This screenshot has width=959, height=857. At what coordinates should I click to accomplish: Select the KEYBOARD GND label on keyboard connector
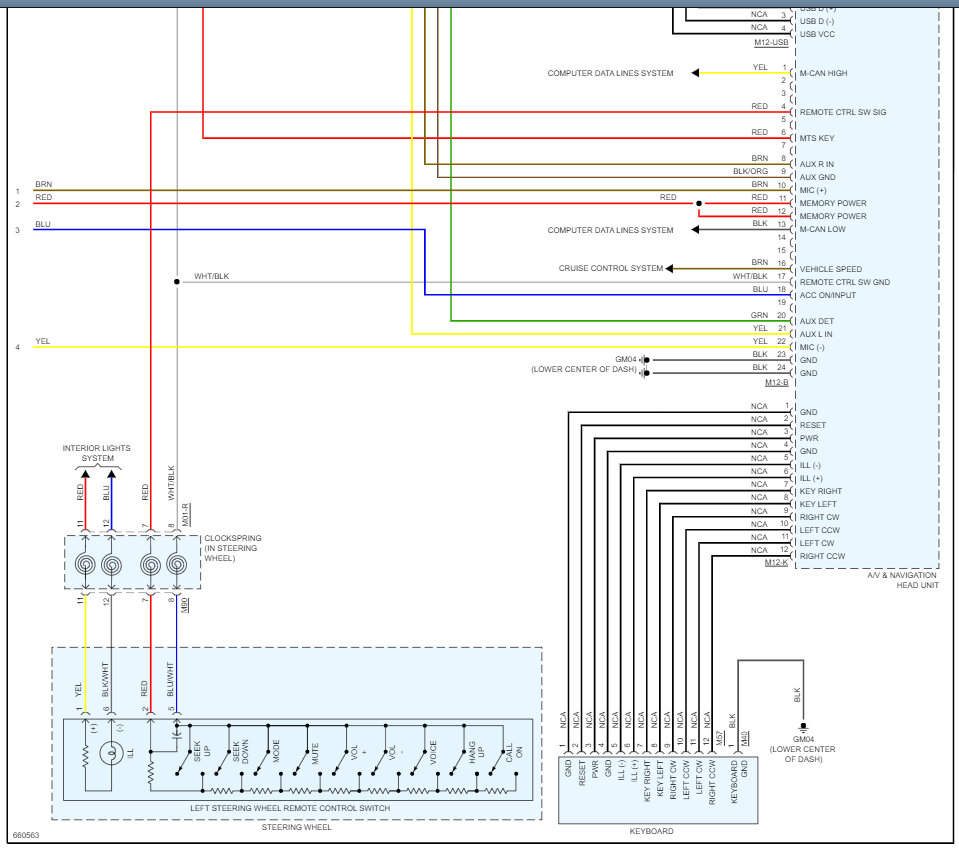[739, 781]
